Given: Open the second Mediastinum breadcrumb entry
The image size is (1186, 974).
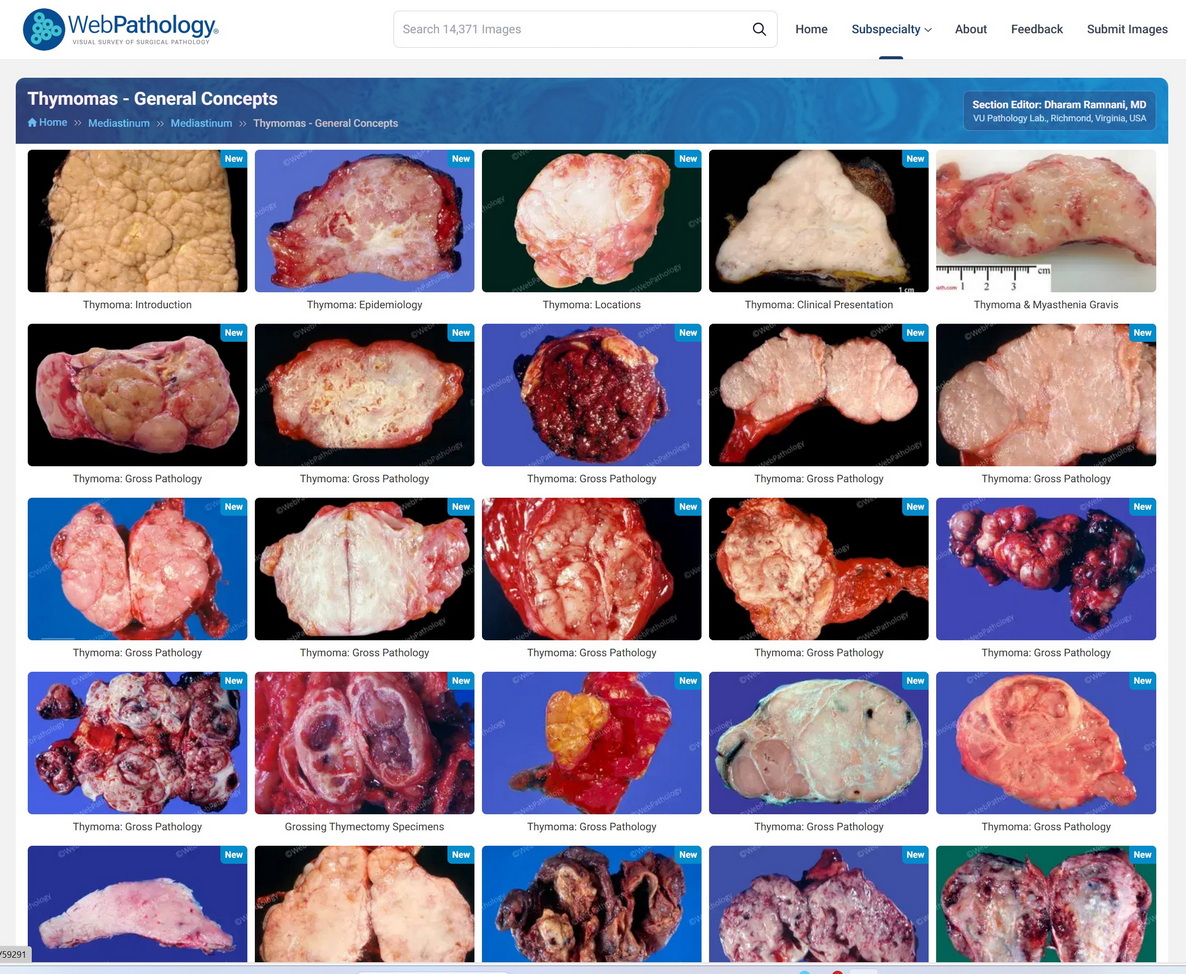Looking at the screenshot, I should (x=201, y=122).
